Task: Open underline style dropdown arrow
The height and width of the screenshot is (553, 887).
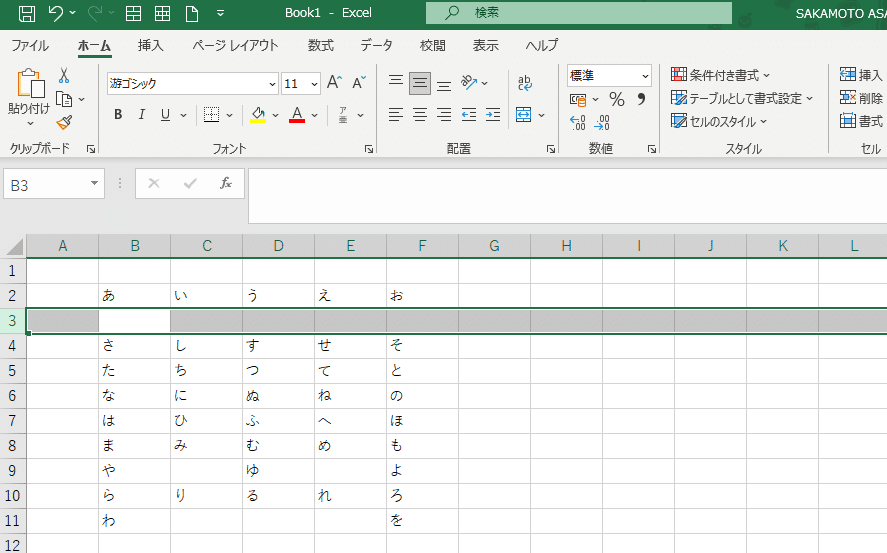Action: click(183, 115)
